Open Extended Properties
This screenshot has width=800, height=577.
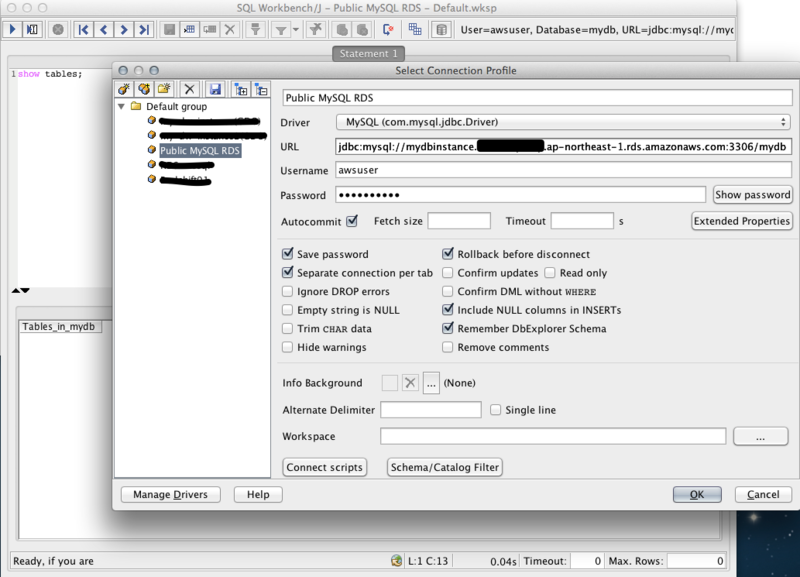(742, 221)
